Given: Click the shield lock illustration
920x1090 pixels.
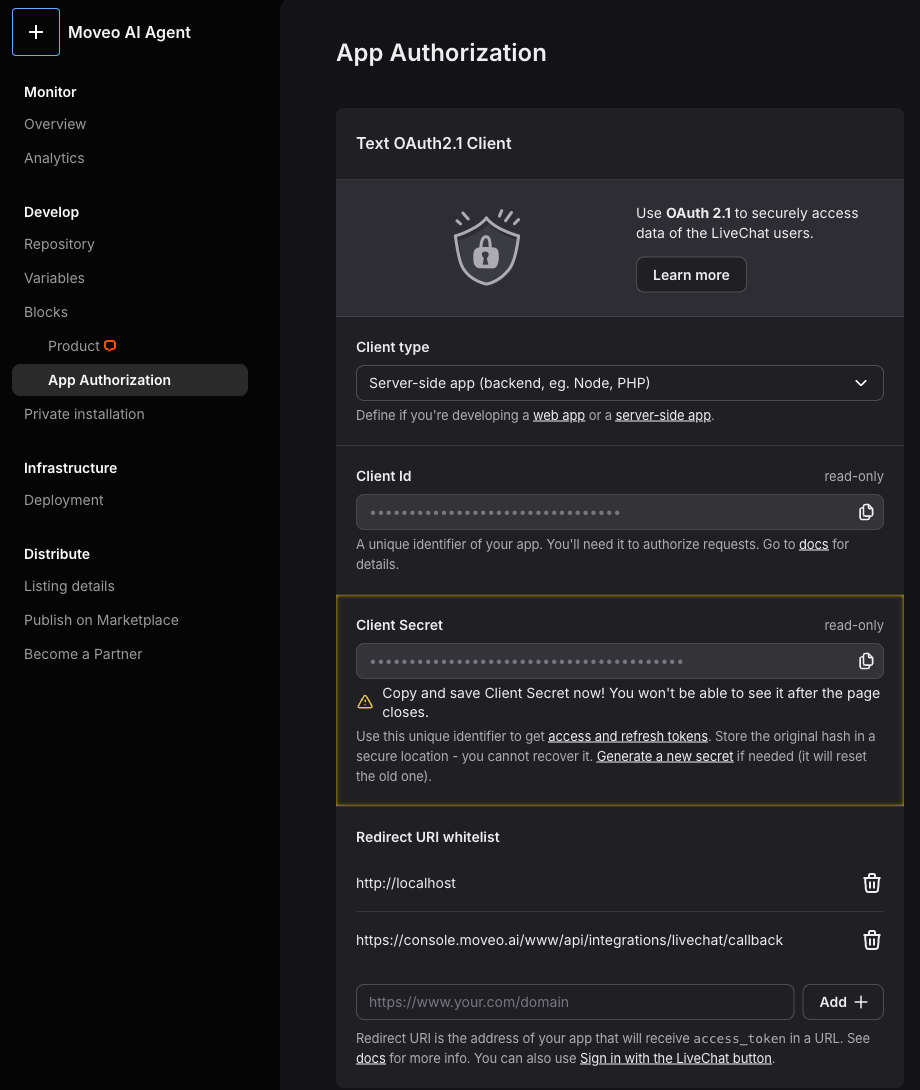Looking at the screenshot, I should click(487, 247).
